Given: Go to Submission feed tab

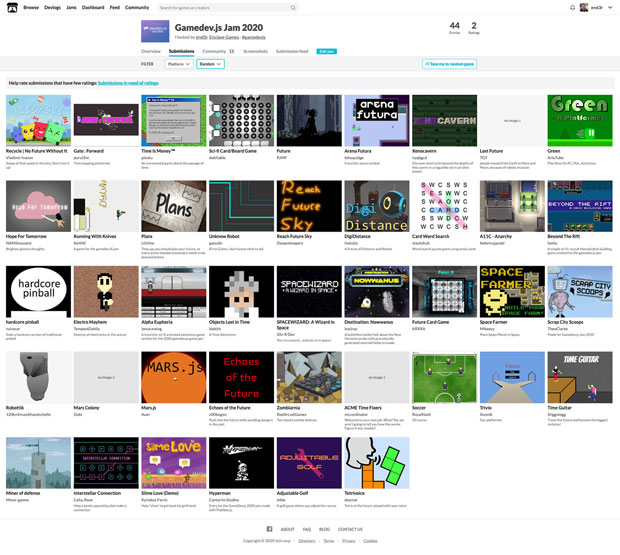Looking at the screenshot, I should (x=292, y=50).
